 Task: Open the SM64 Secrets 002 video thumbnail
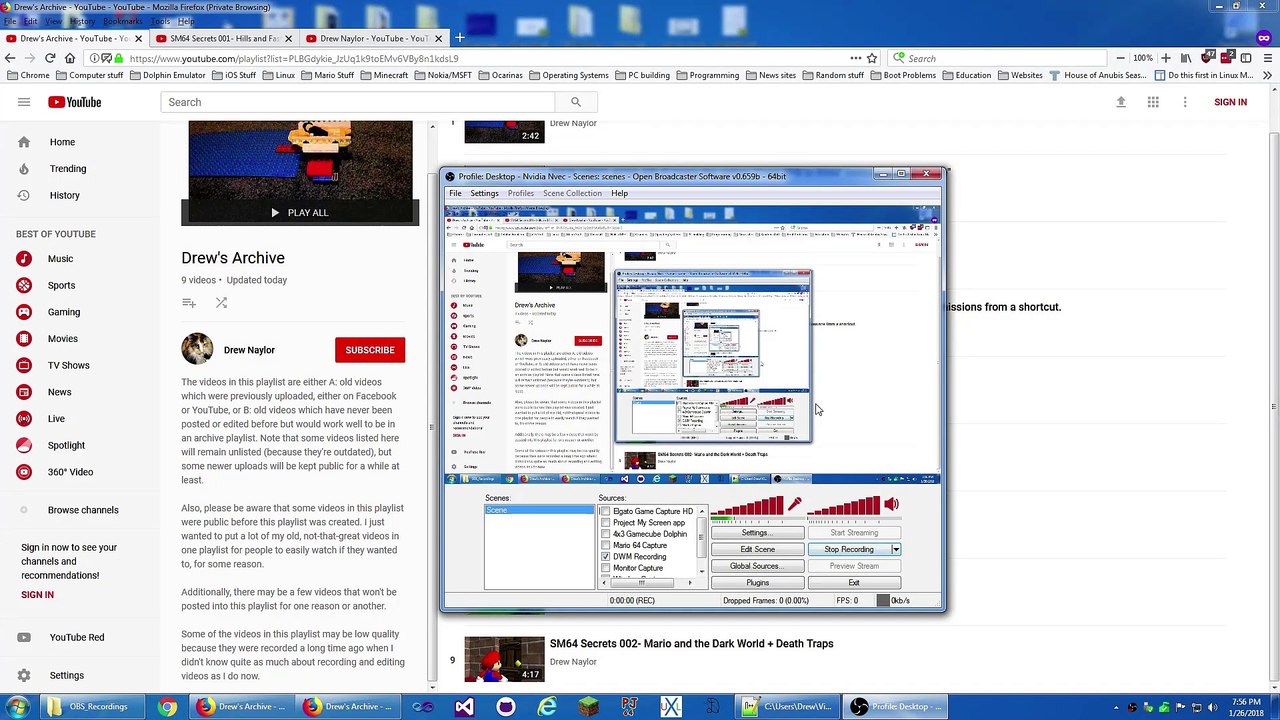pos(504,658)
